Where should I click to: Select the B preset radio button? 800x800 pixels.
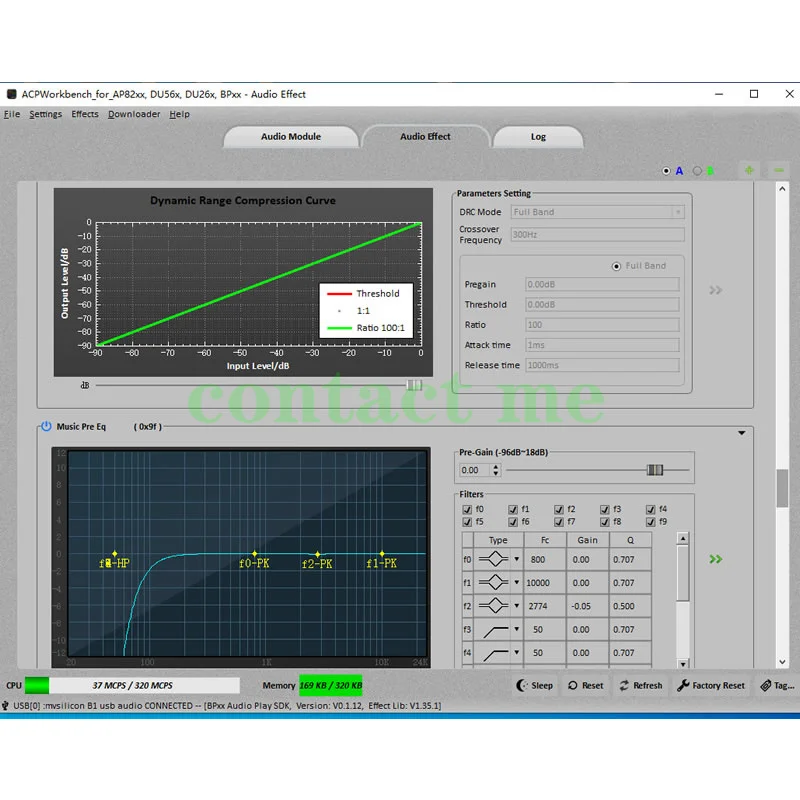tap(698, 171)
